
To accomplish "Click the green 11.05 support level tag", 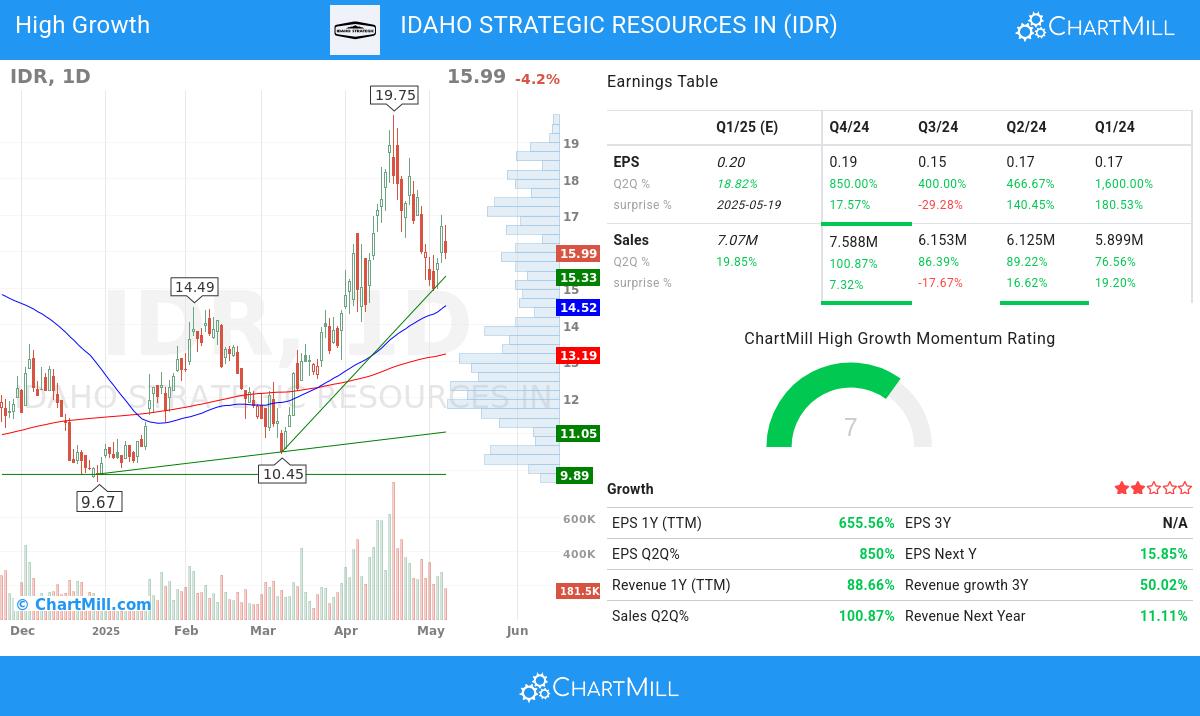I will point(578,433).
